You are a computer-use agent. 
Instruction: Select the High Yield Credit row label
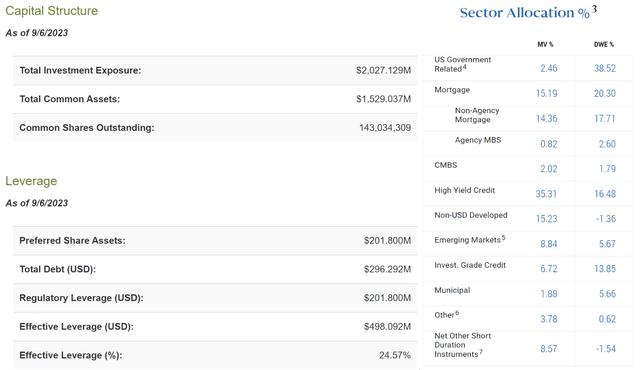point(464,190)
